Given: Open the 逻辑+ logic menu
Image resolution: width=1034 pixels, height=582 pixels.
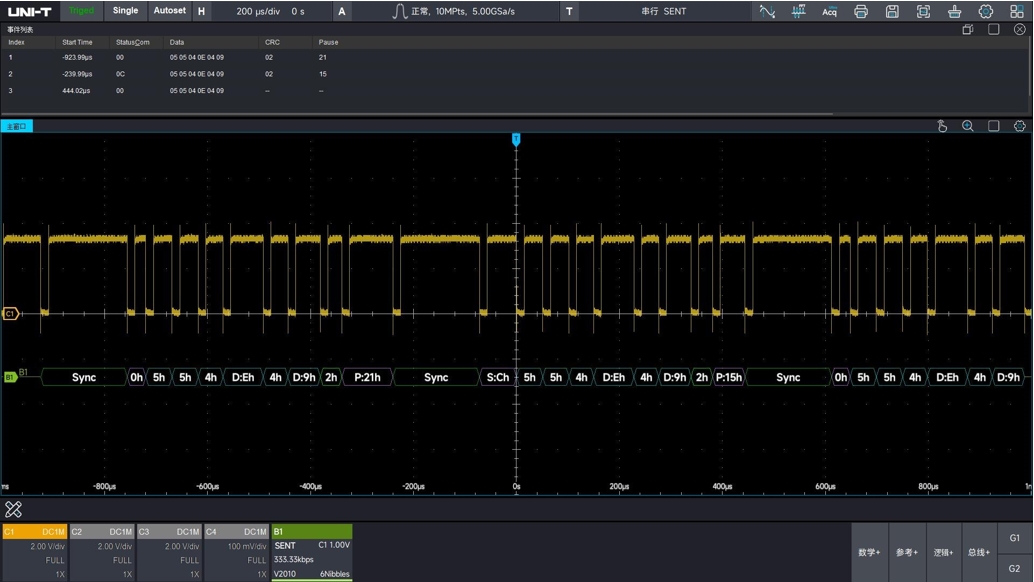Looking at the screenshot, I should [x=944, y=552].
